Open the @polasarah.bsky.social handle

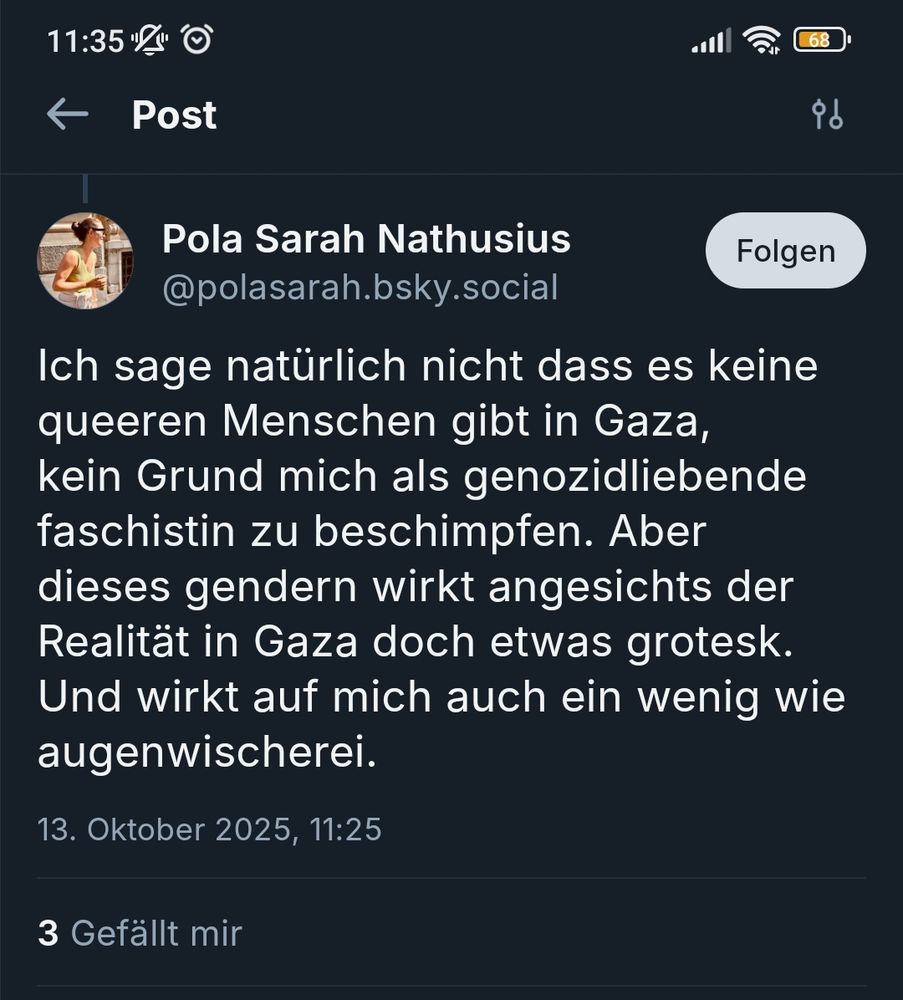(x=360, y=288)
